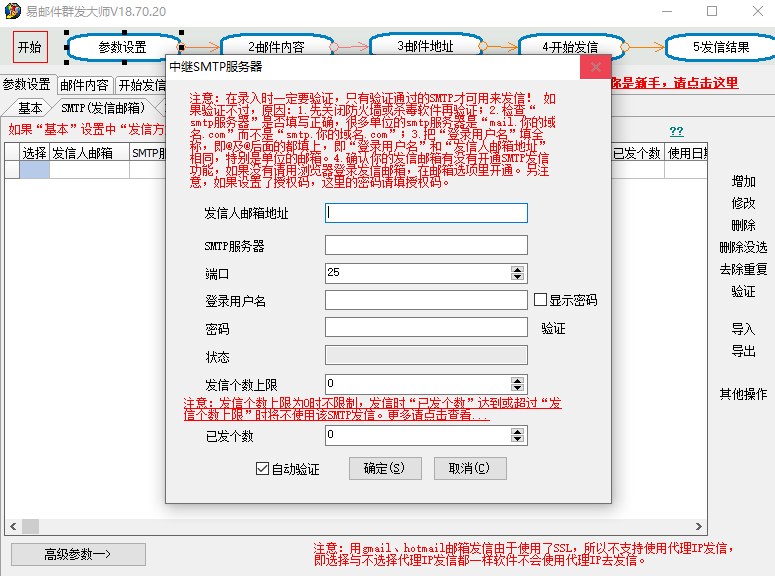Click the 确定(S) button
Viewport: 775px width, 576px height.
(385, 468)
